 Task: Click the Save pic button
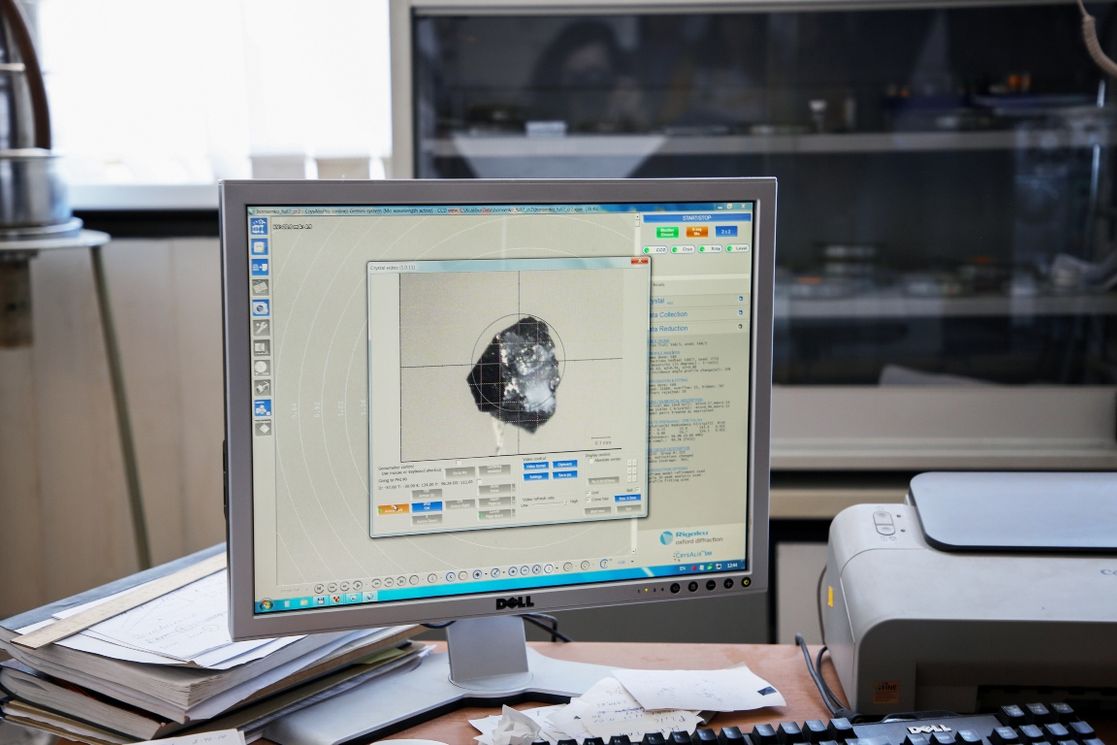[x=565, y=474]
